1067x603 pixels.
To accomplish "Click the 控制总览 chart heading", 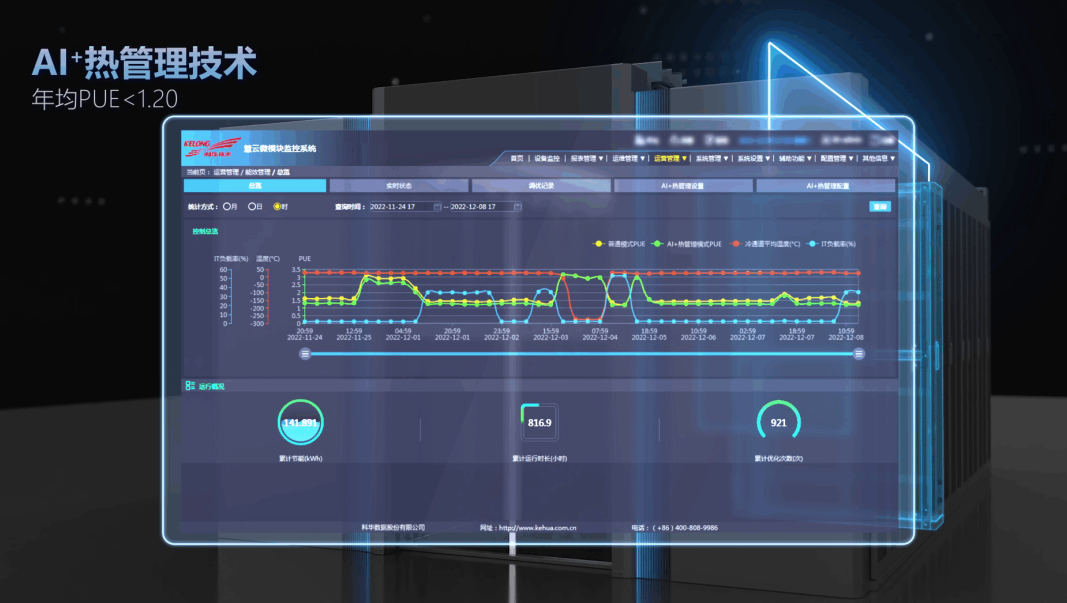I will (x=205, y=231).
